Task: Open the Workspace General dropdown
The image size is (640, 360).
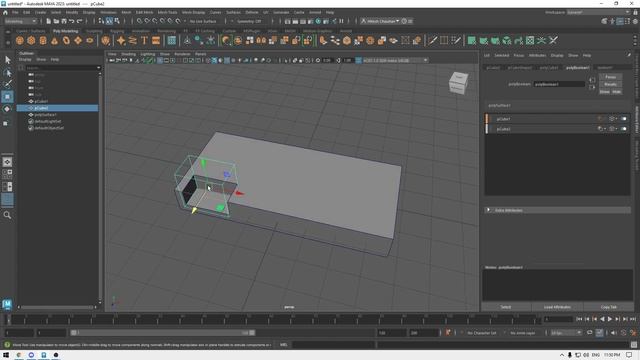Action: 598,12
